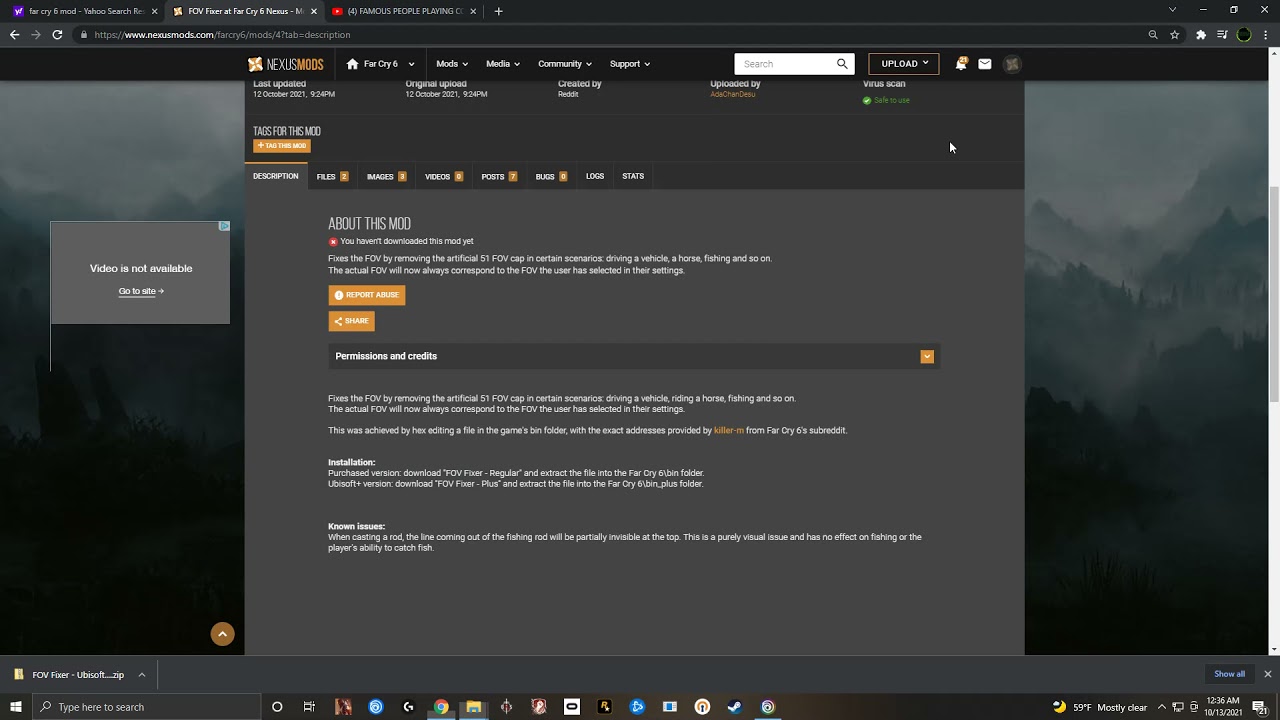The image size is (1280, 720).
Task: Click the padlock site info icon
Action: pyautogui.click(x=84, y=34)
